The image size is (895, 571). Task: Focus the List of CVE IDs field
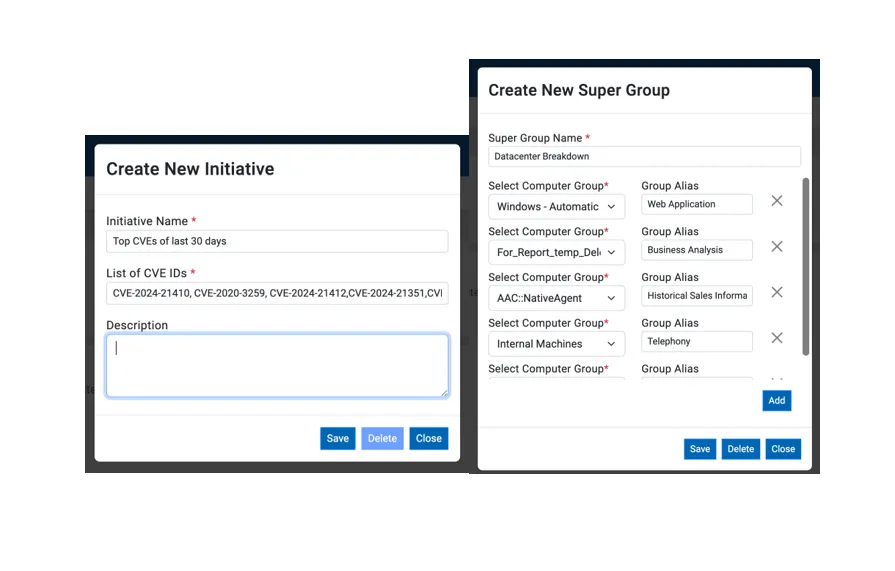coord(277,293)
